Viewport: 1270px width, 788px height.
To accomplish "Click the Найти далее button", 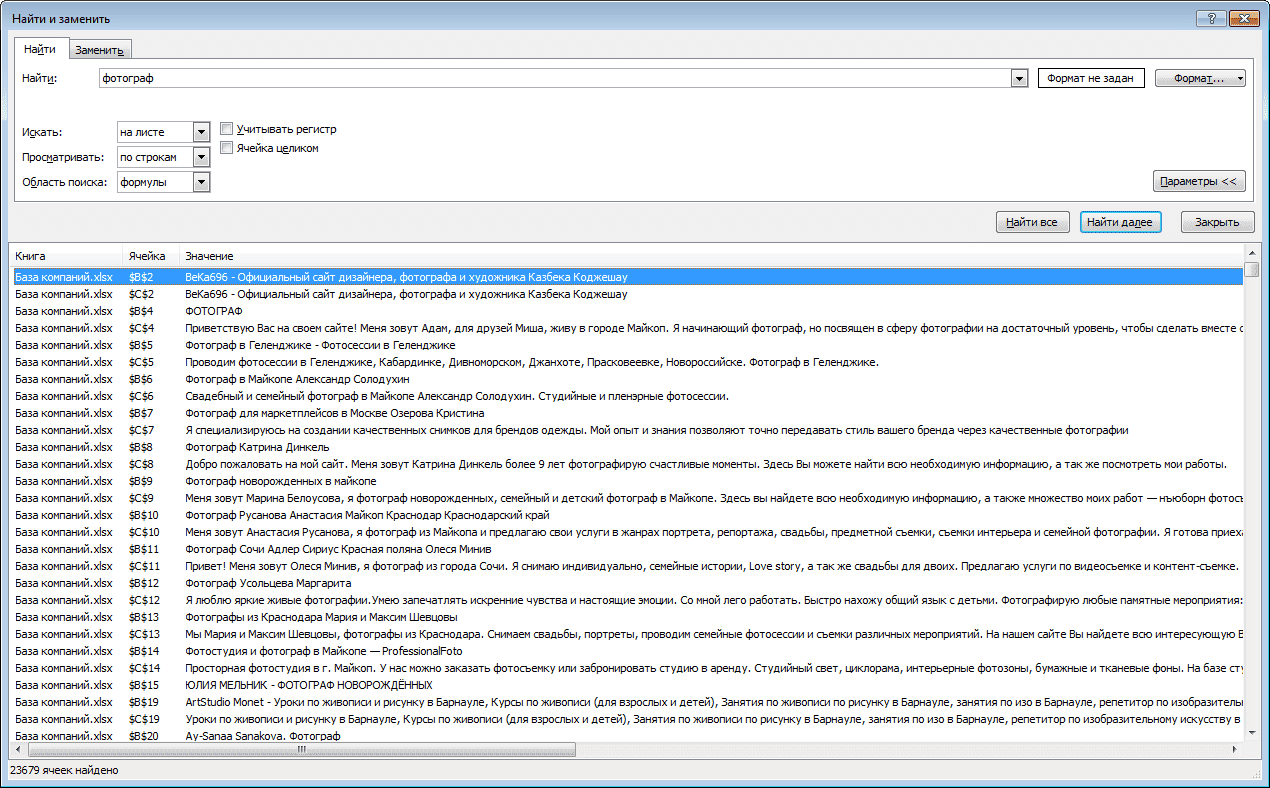I will 1120,222.
